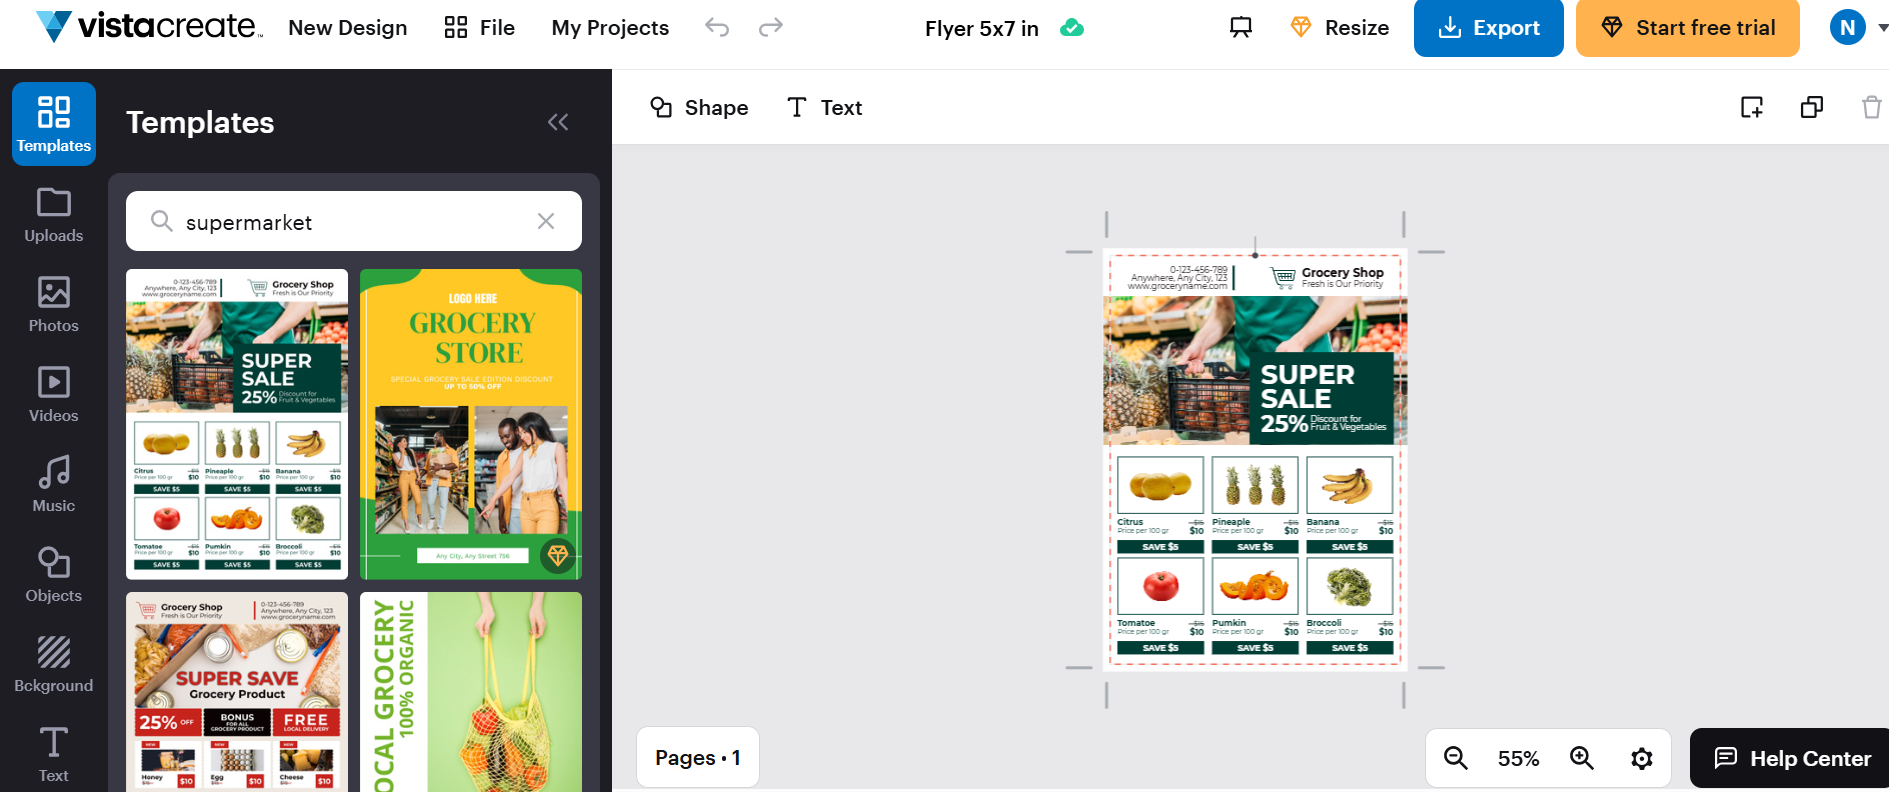This screenshot has width=1889, height=792.
Task: Click the zoom in magnifier
Action: point(1581,758)
